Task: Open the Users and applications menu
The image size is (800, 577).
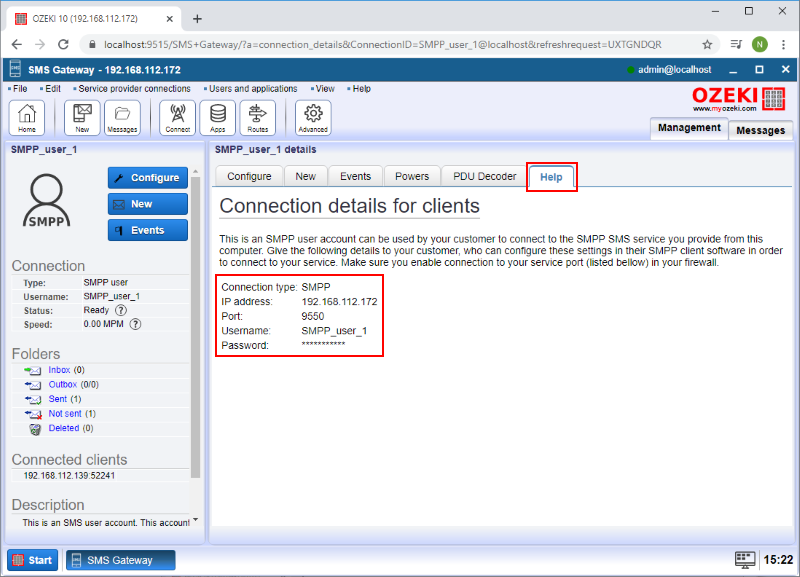Action: tap(251, 89)
